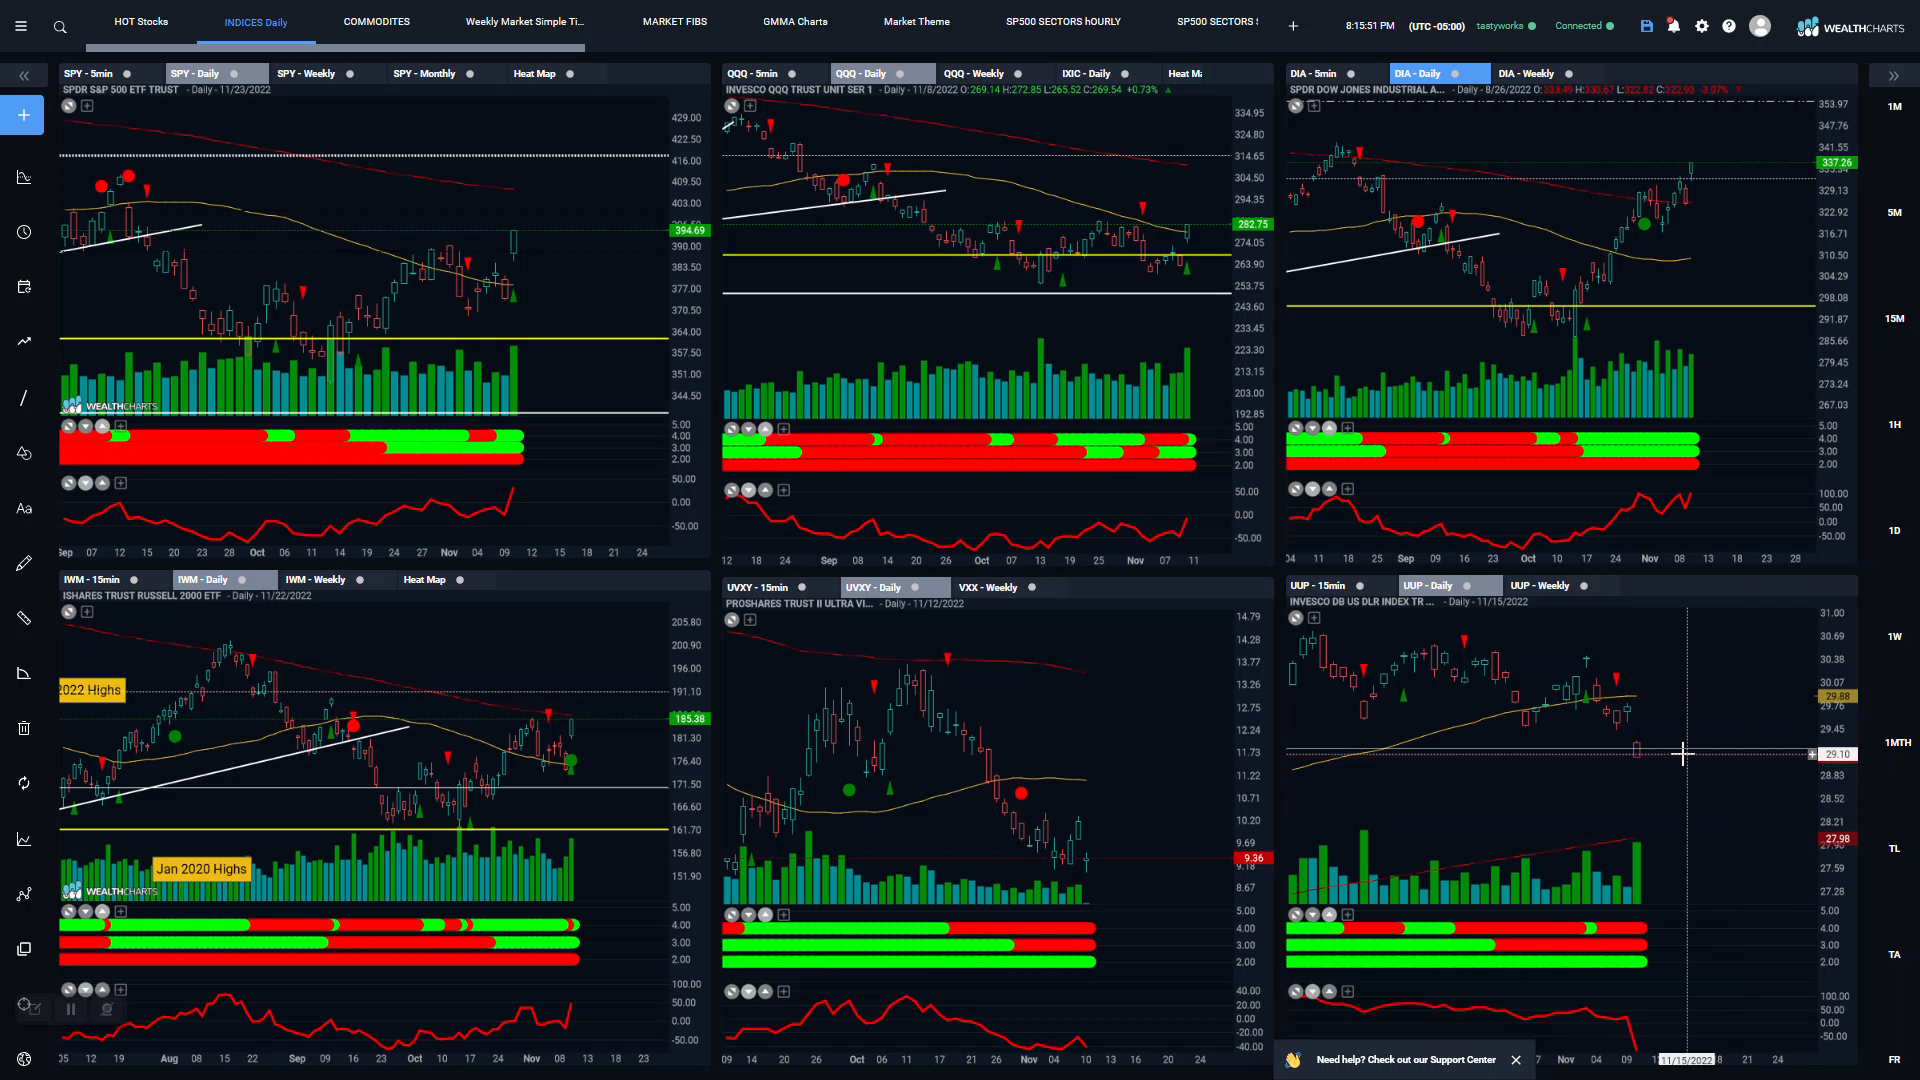Toggle dot on SPY - Monthly tab
The height and width of the screenshot is (1080, 1920).
[470, 74]
